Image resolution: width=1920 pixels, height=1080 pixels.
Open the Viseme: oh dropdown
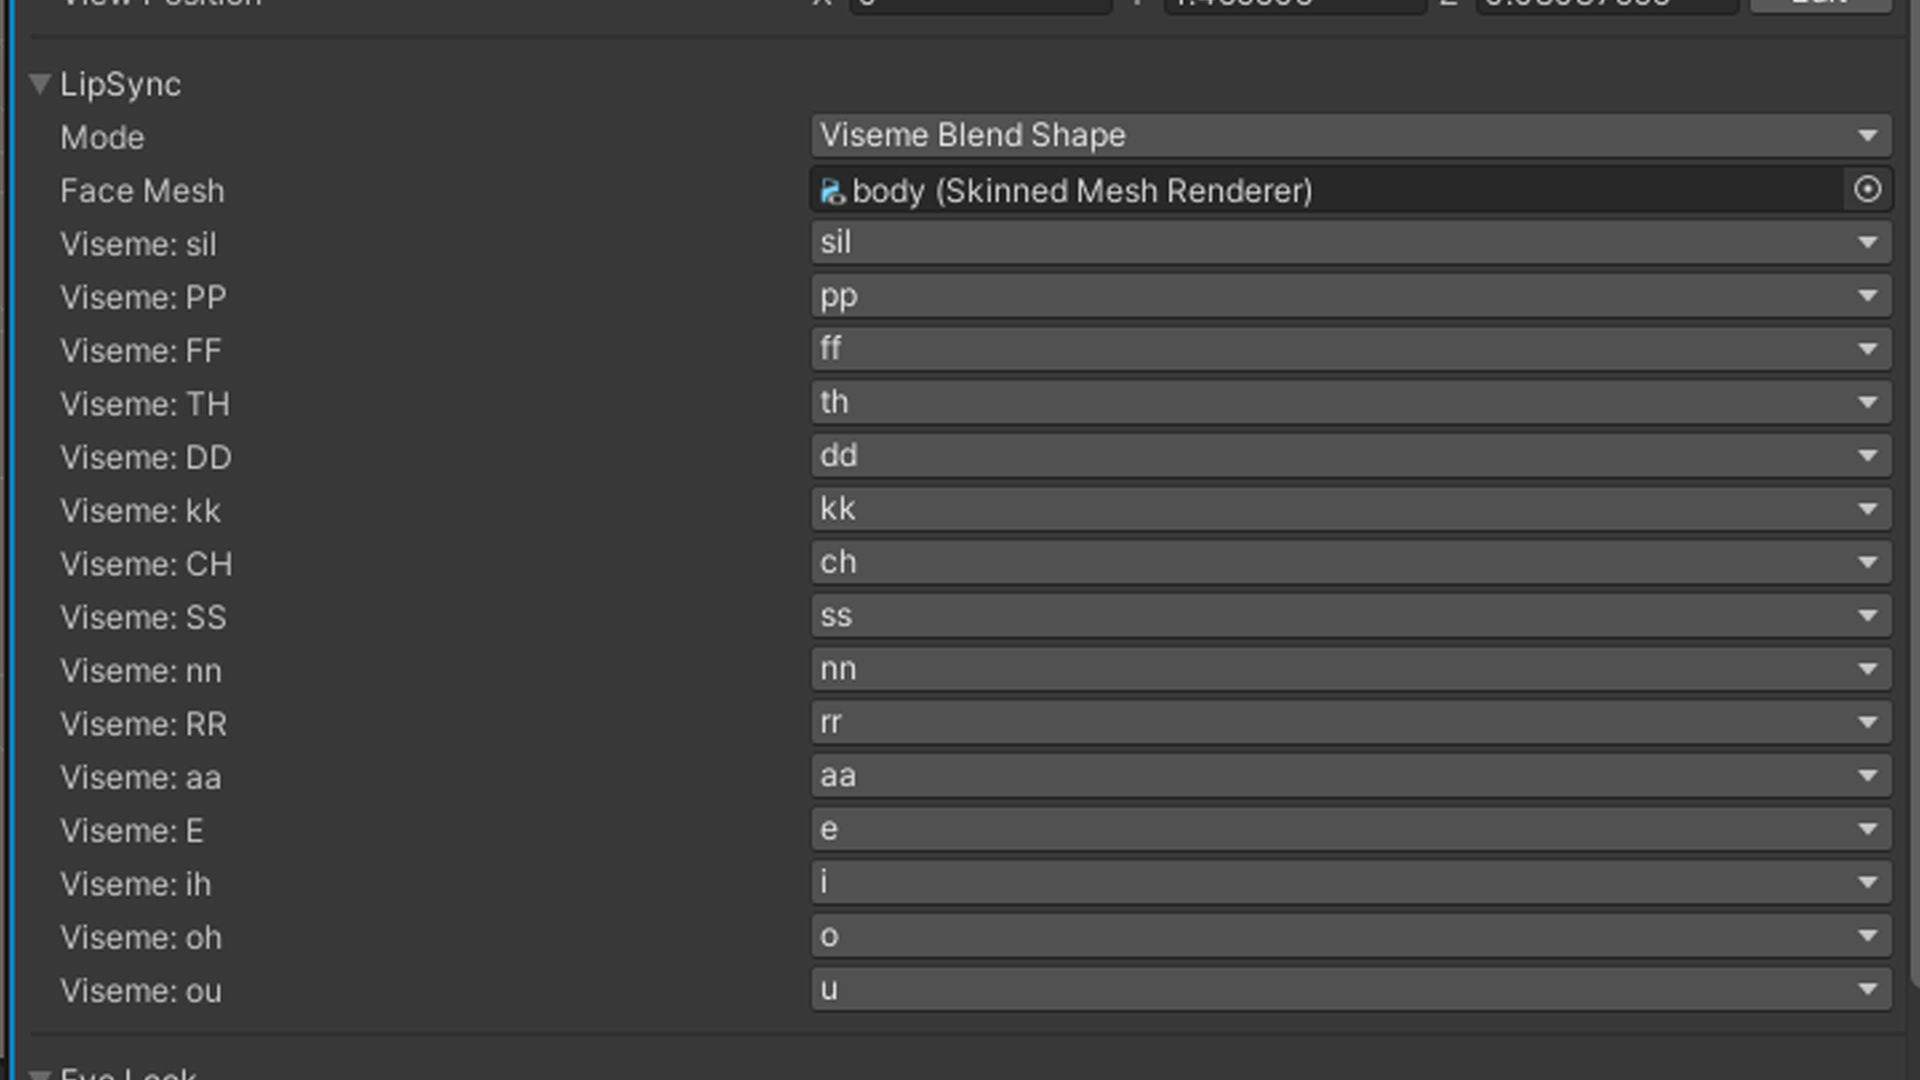pyautogui.click(x=1350, y=936)
